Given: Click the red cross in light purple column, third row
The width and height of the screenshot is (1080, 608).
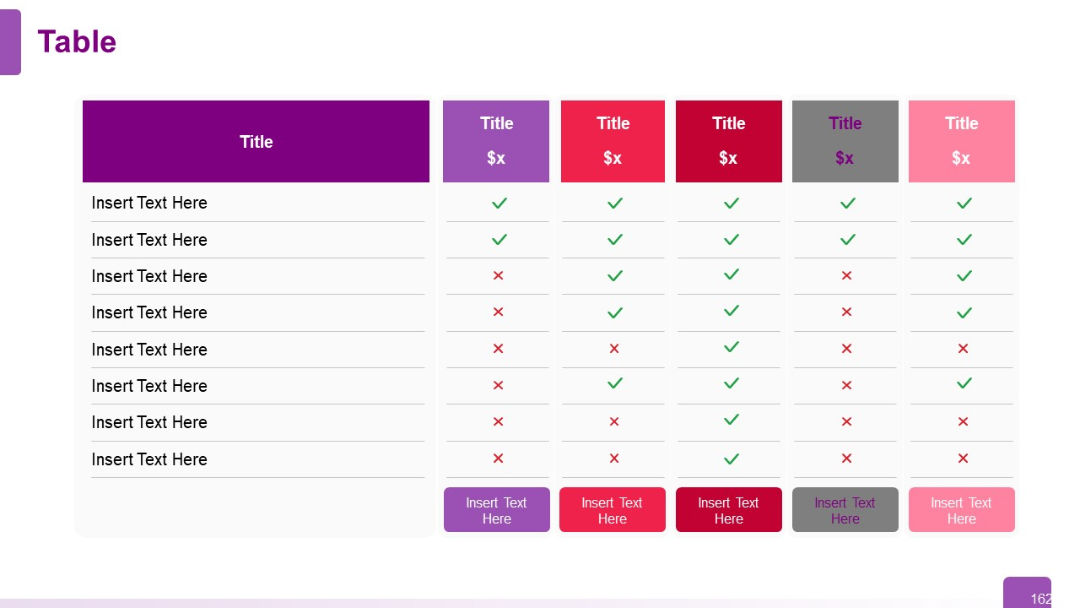Looking at the screenshot, I should [x=498, y=275].
